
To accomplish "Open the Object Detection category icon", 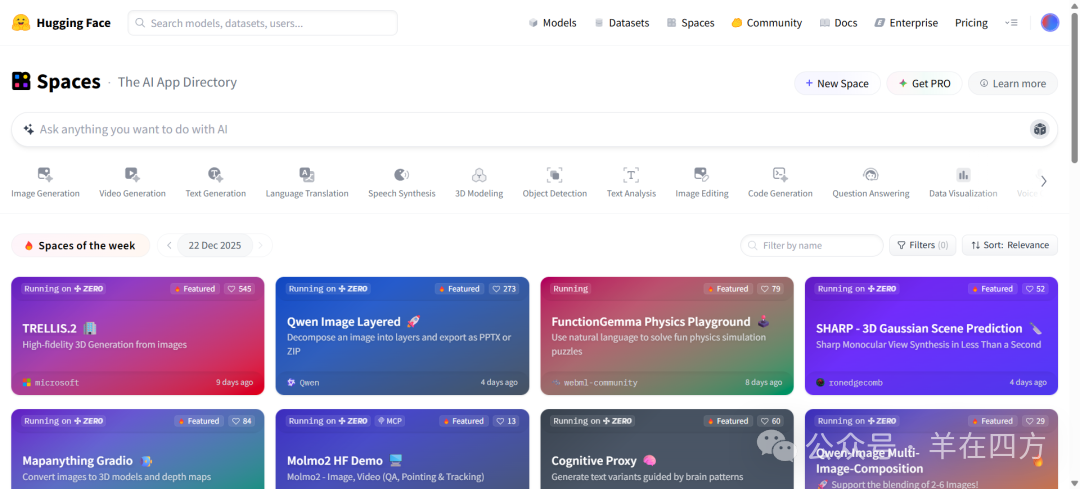I will 554,174.
